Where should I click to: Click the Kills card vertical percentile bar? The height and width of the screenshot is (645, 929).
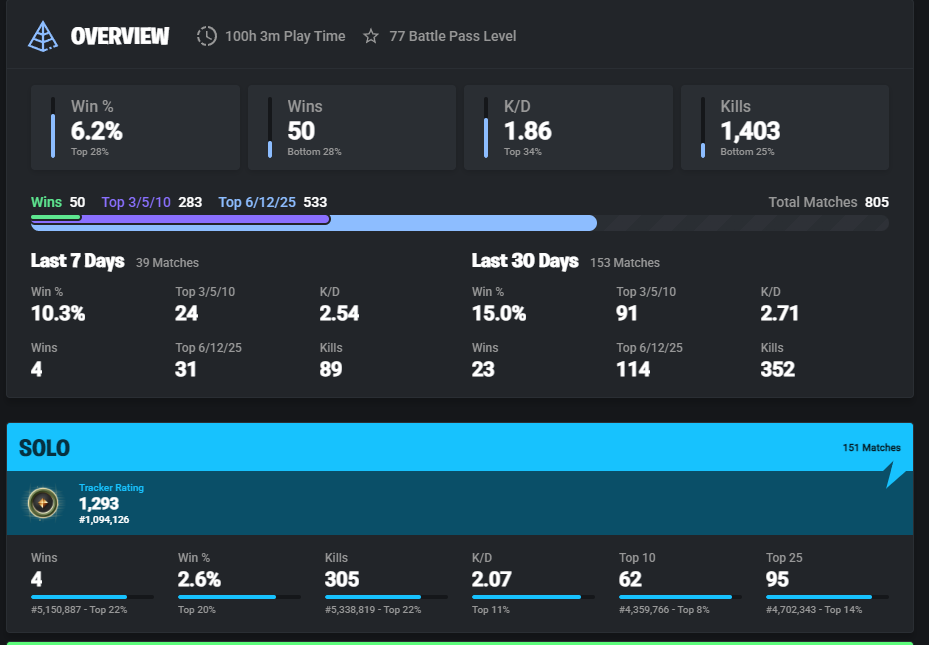click(x=703, y=127)
